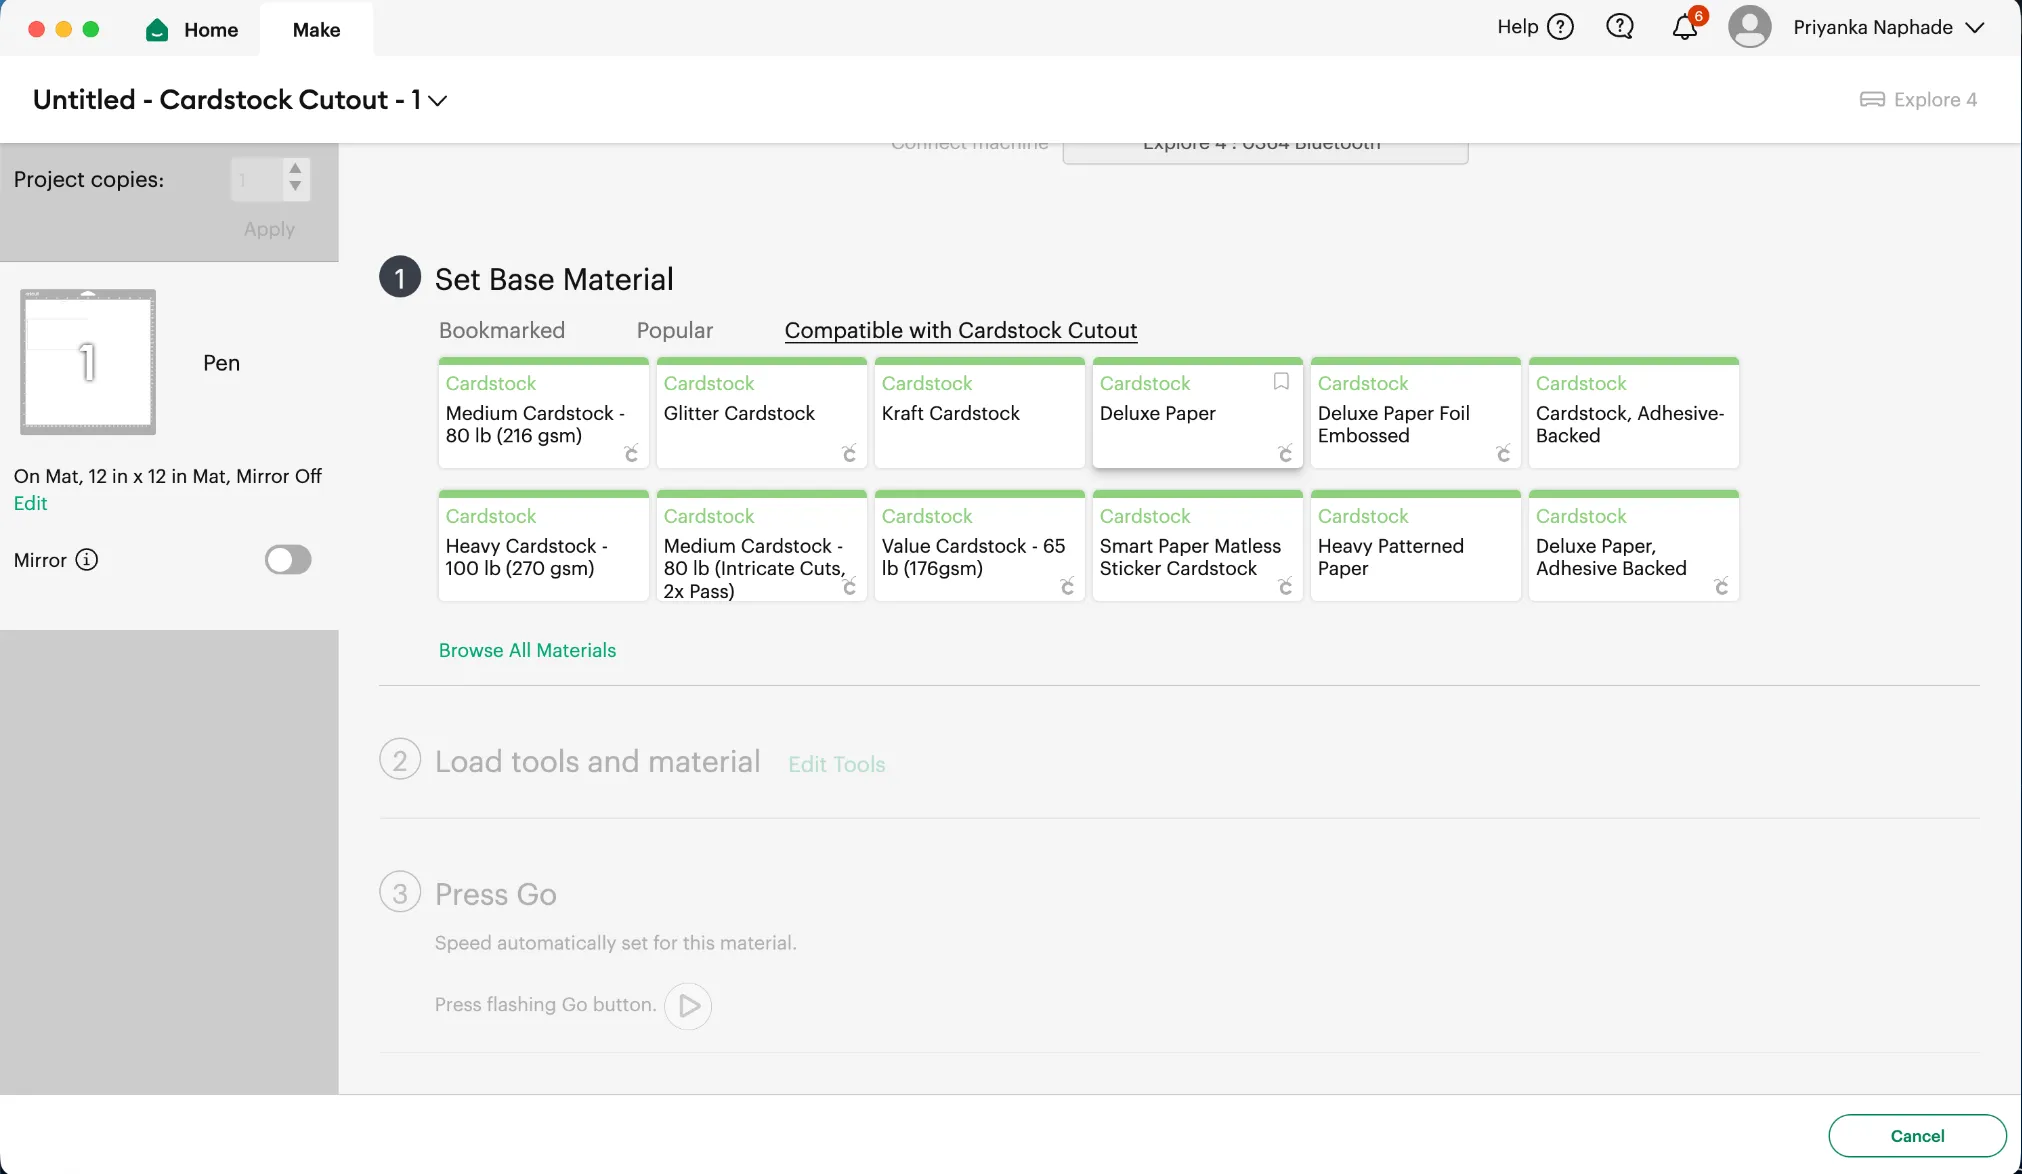The height and width of the screenshot is (1174, 2022).
Task: Open notifications bell icon
Action: coord(1685,27)
